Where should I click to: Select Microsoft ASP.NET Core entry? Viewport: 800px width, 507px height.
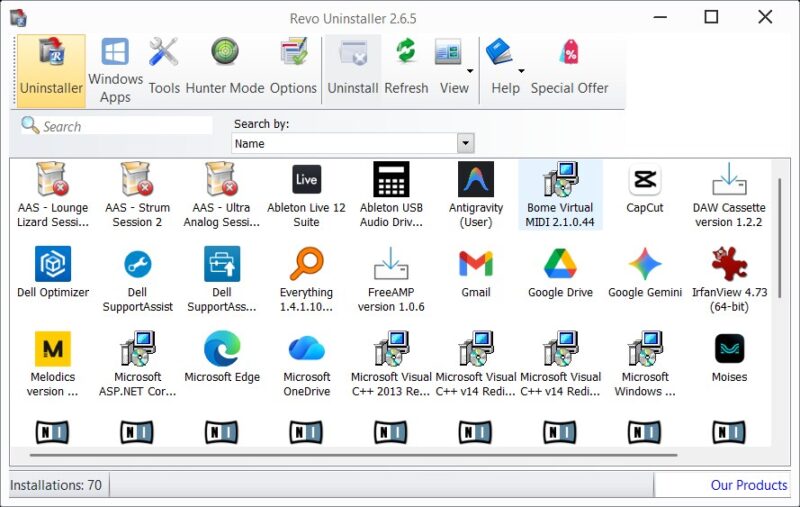[137, 364]
